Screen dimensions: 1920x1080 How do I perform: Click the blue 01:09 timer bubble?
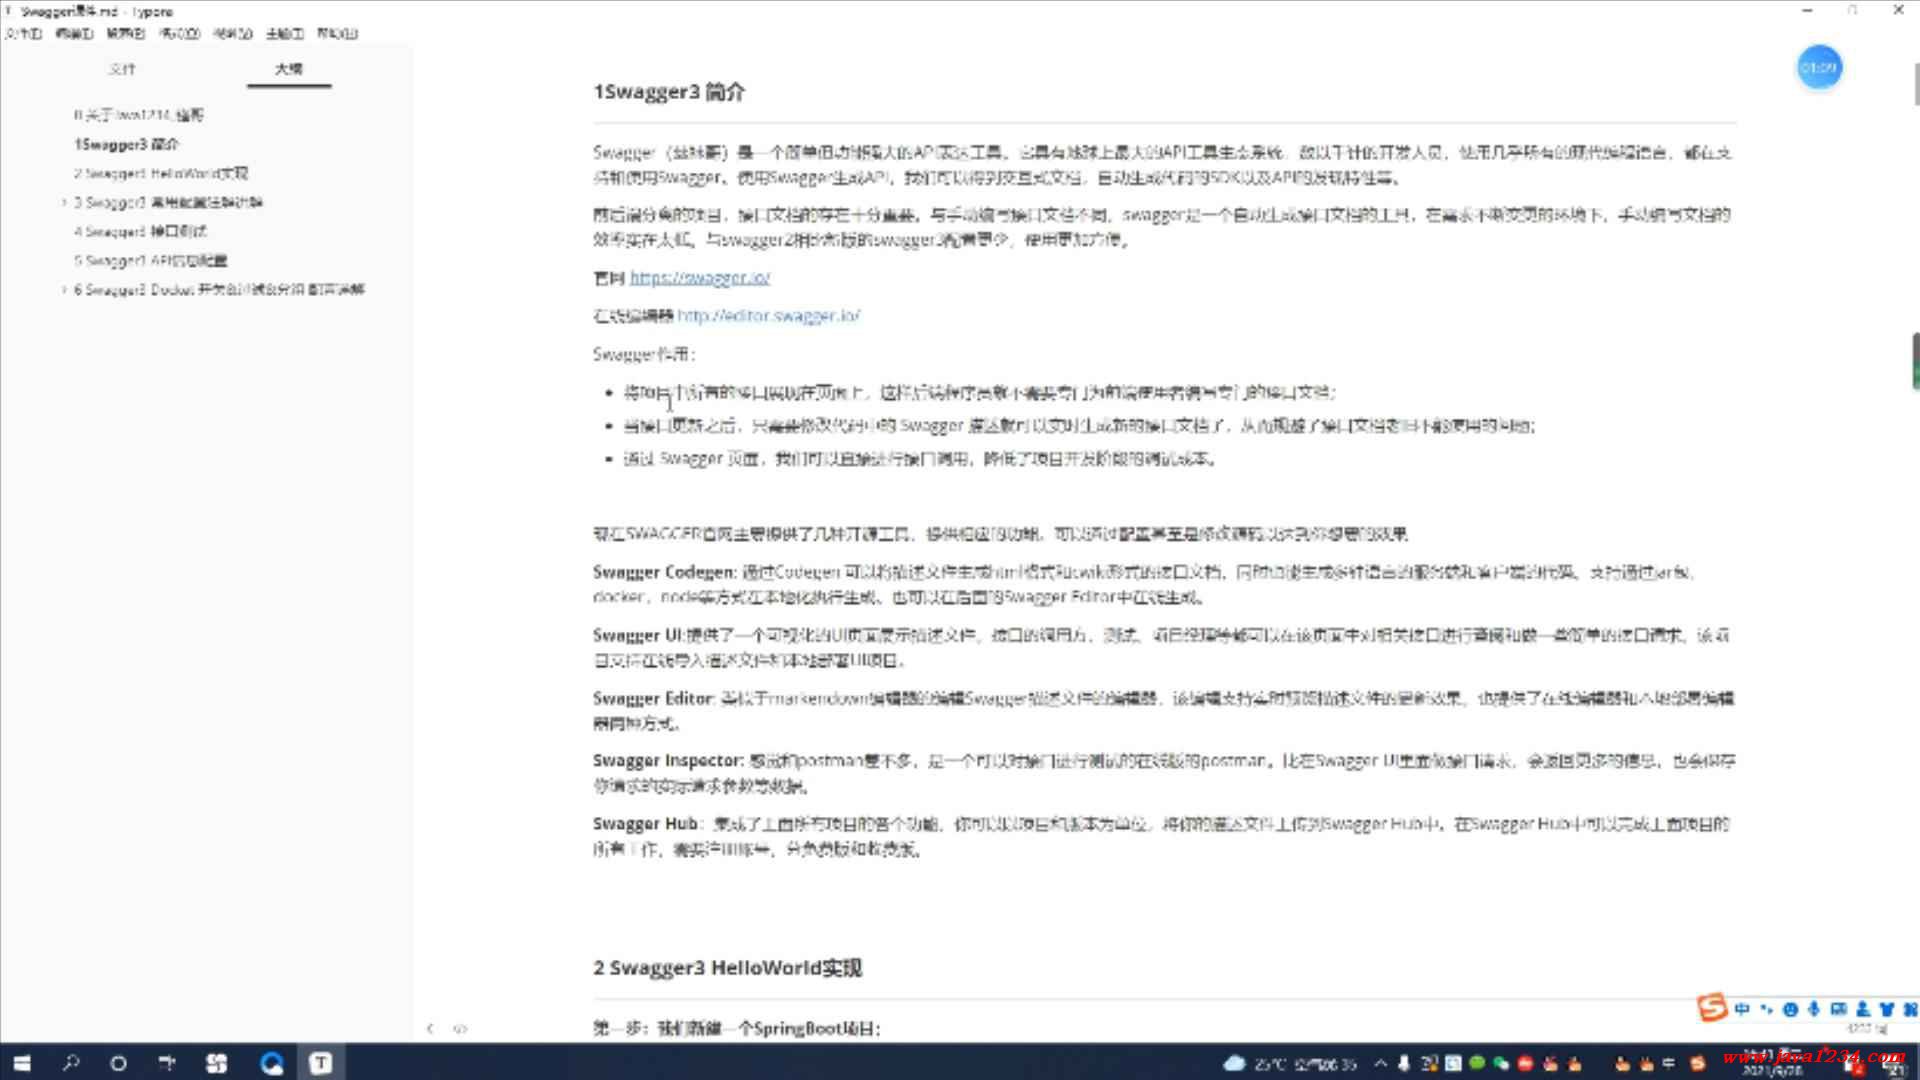click(x=1819, y=68)
